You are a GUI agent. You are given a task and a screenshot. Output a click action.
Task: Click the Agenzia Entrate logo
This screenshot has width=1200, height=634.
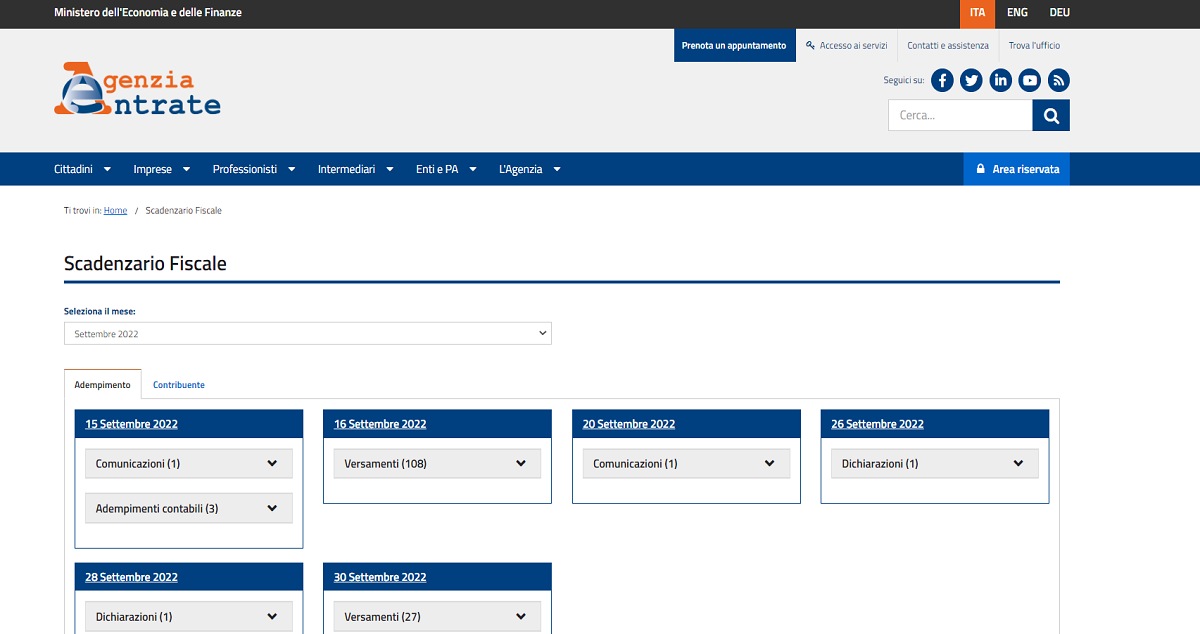(138, 90)
